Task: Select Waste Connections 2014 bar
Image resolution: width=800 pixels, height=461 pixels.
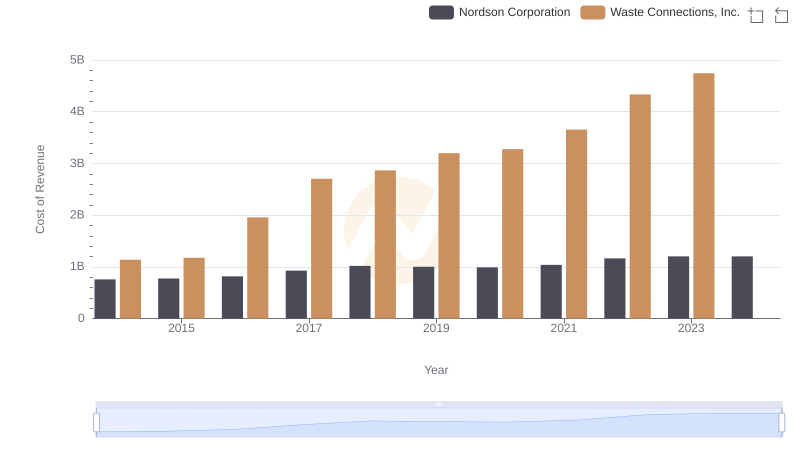Action: click(x=130, y=289)
